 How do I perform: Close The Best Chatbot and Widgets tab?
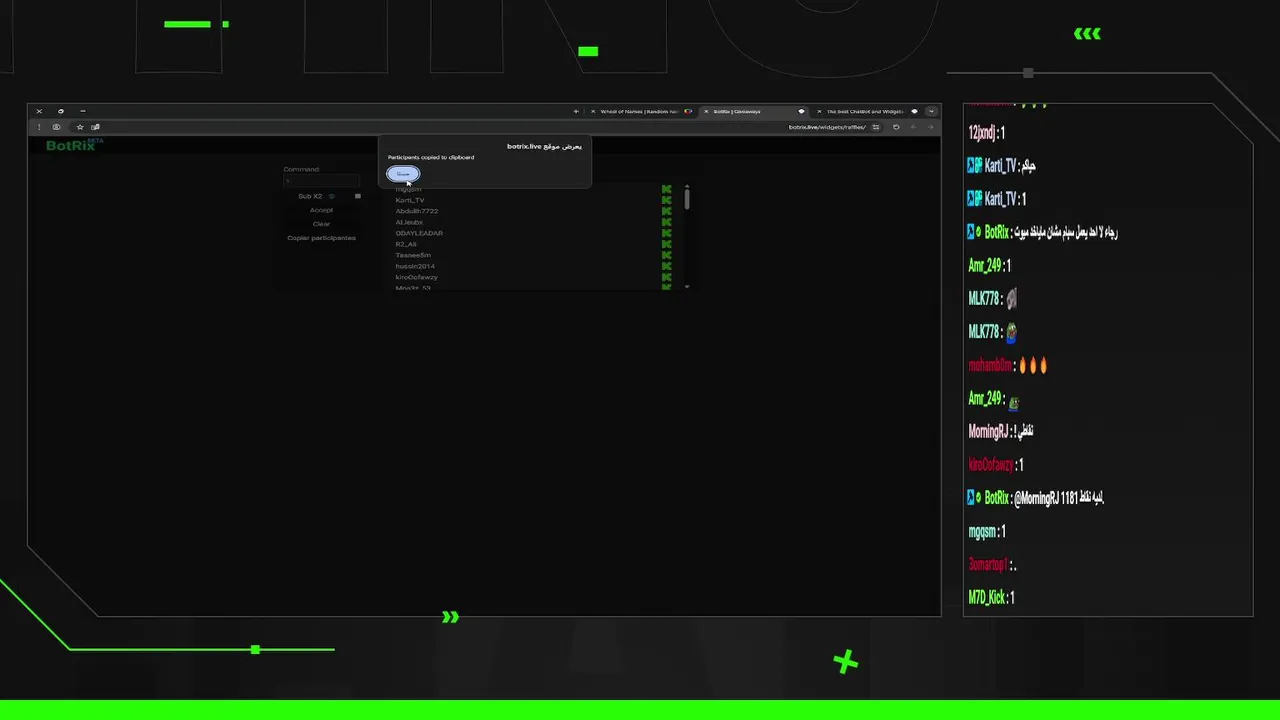(819, 111)
